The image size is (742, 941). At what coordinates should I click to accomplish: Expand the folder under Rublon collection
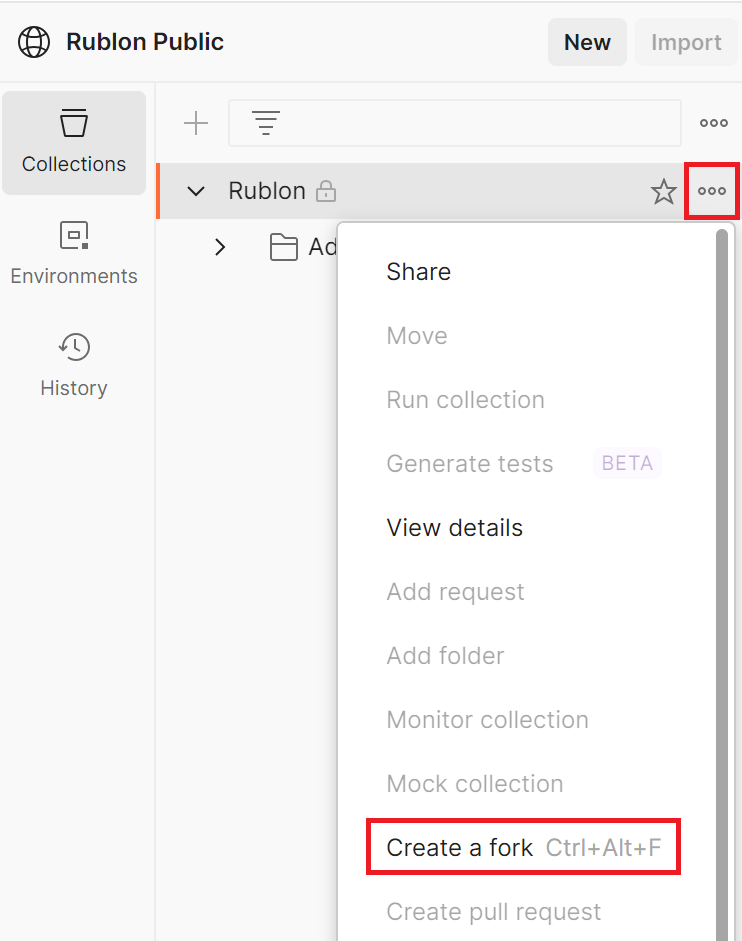[x=221, y=247]
